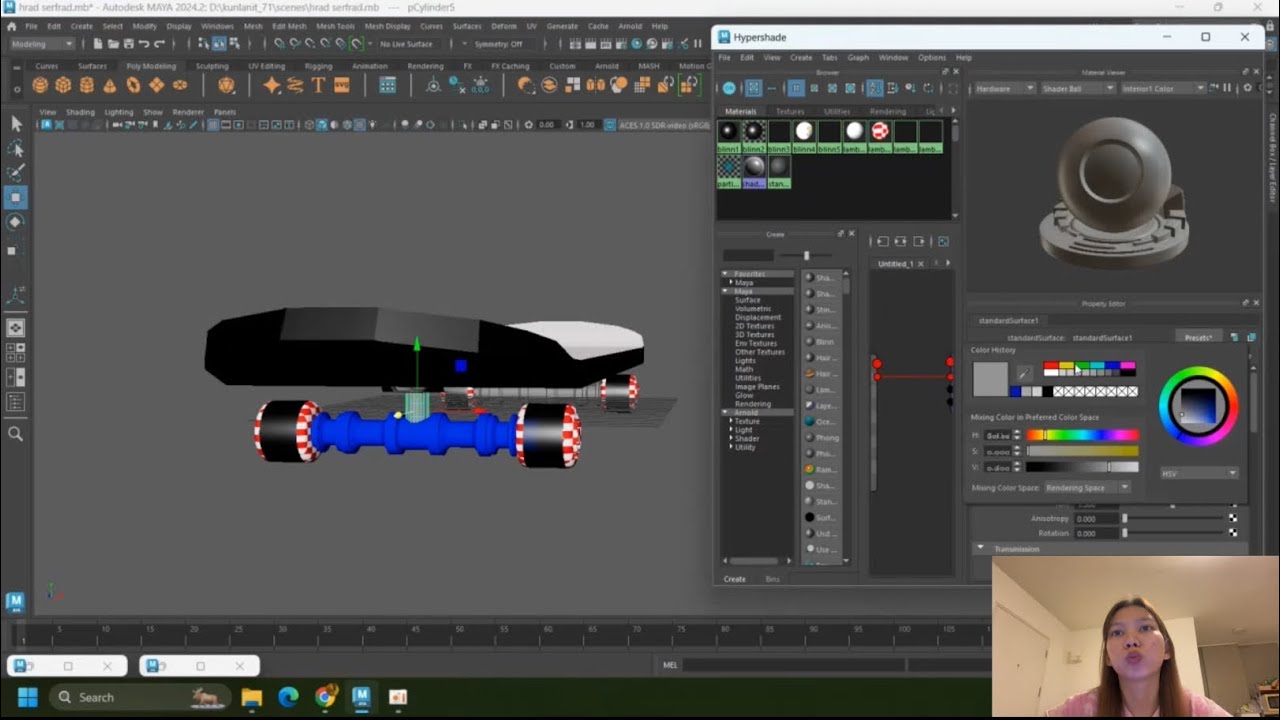The image size is (1280, 720).
Task: Open the Hardware renderer dropdown
Action: [1006, 88]
